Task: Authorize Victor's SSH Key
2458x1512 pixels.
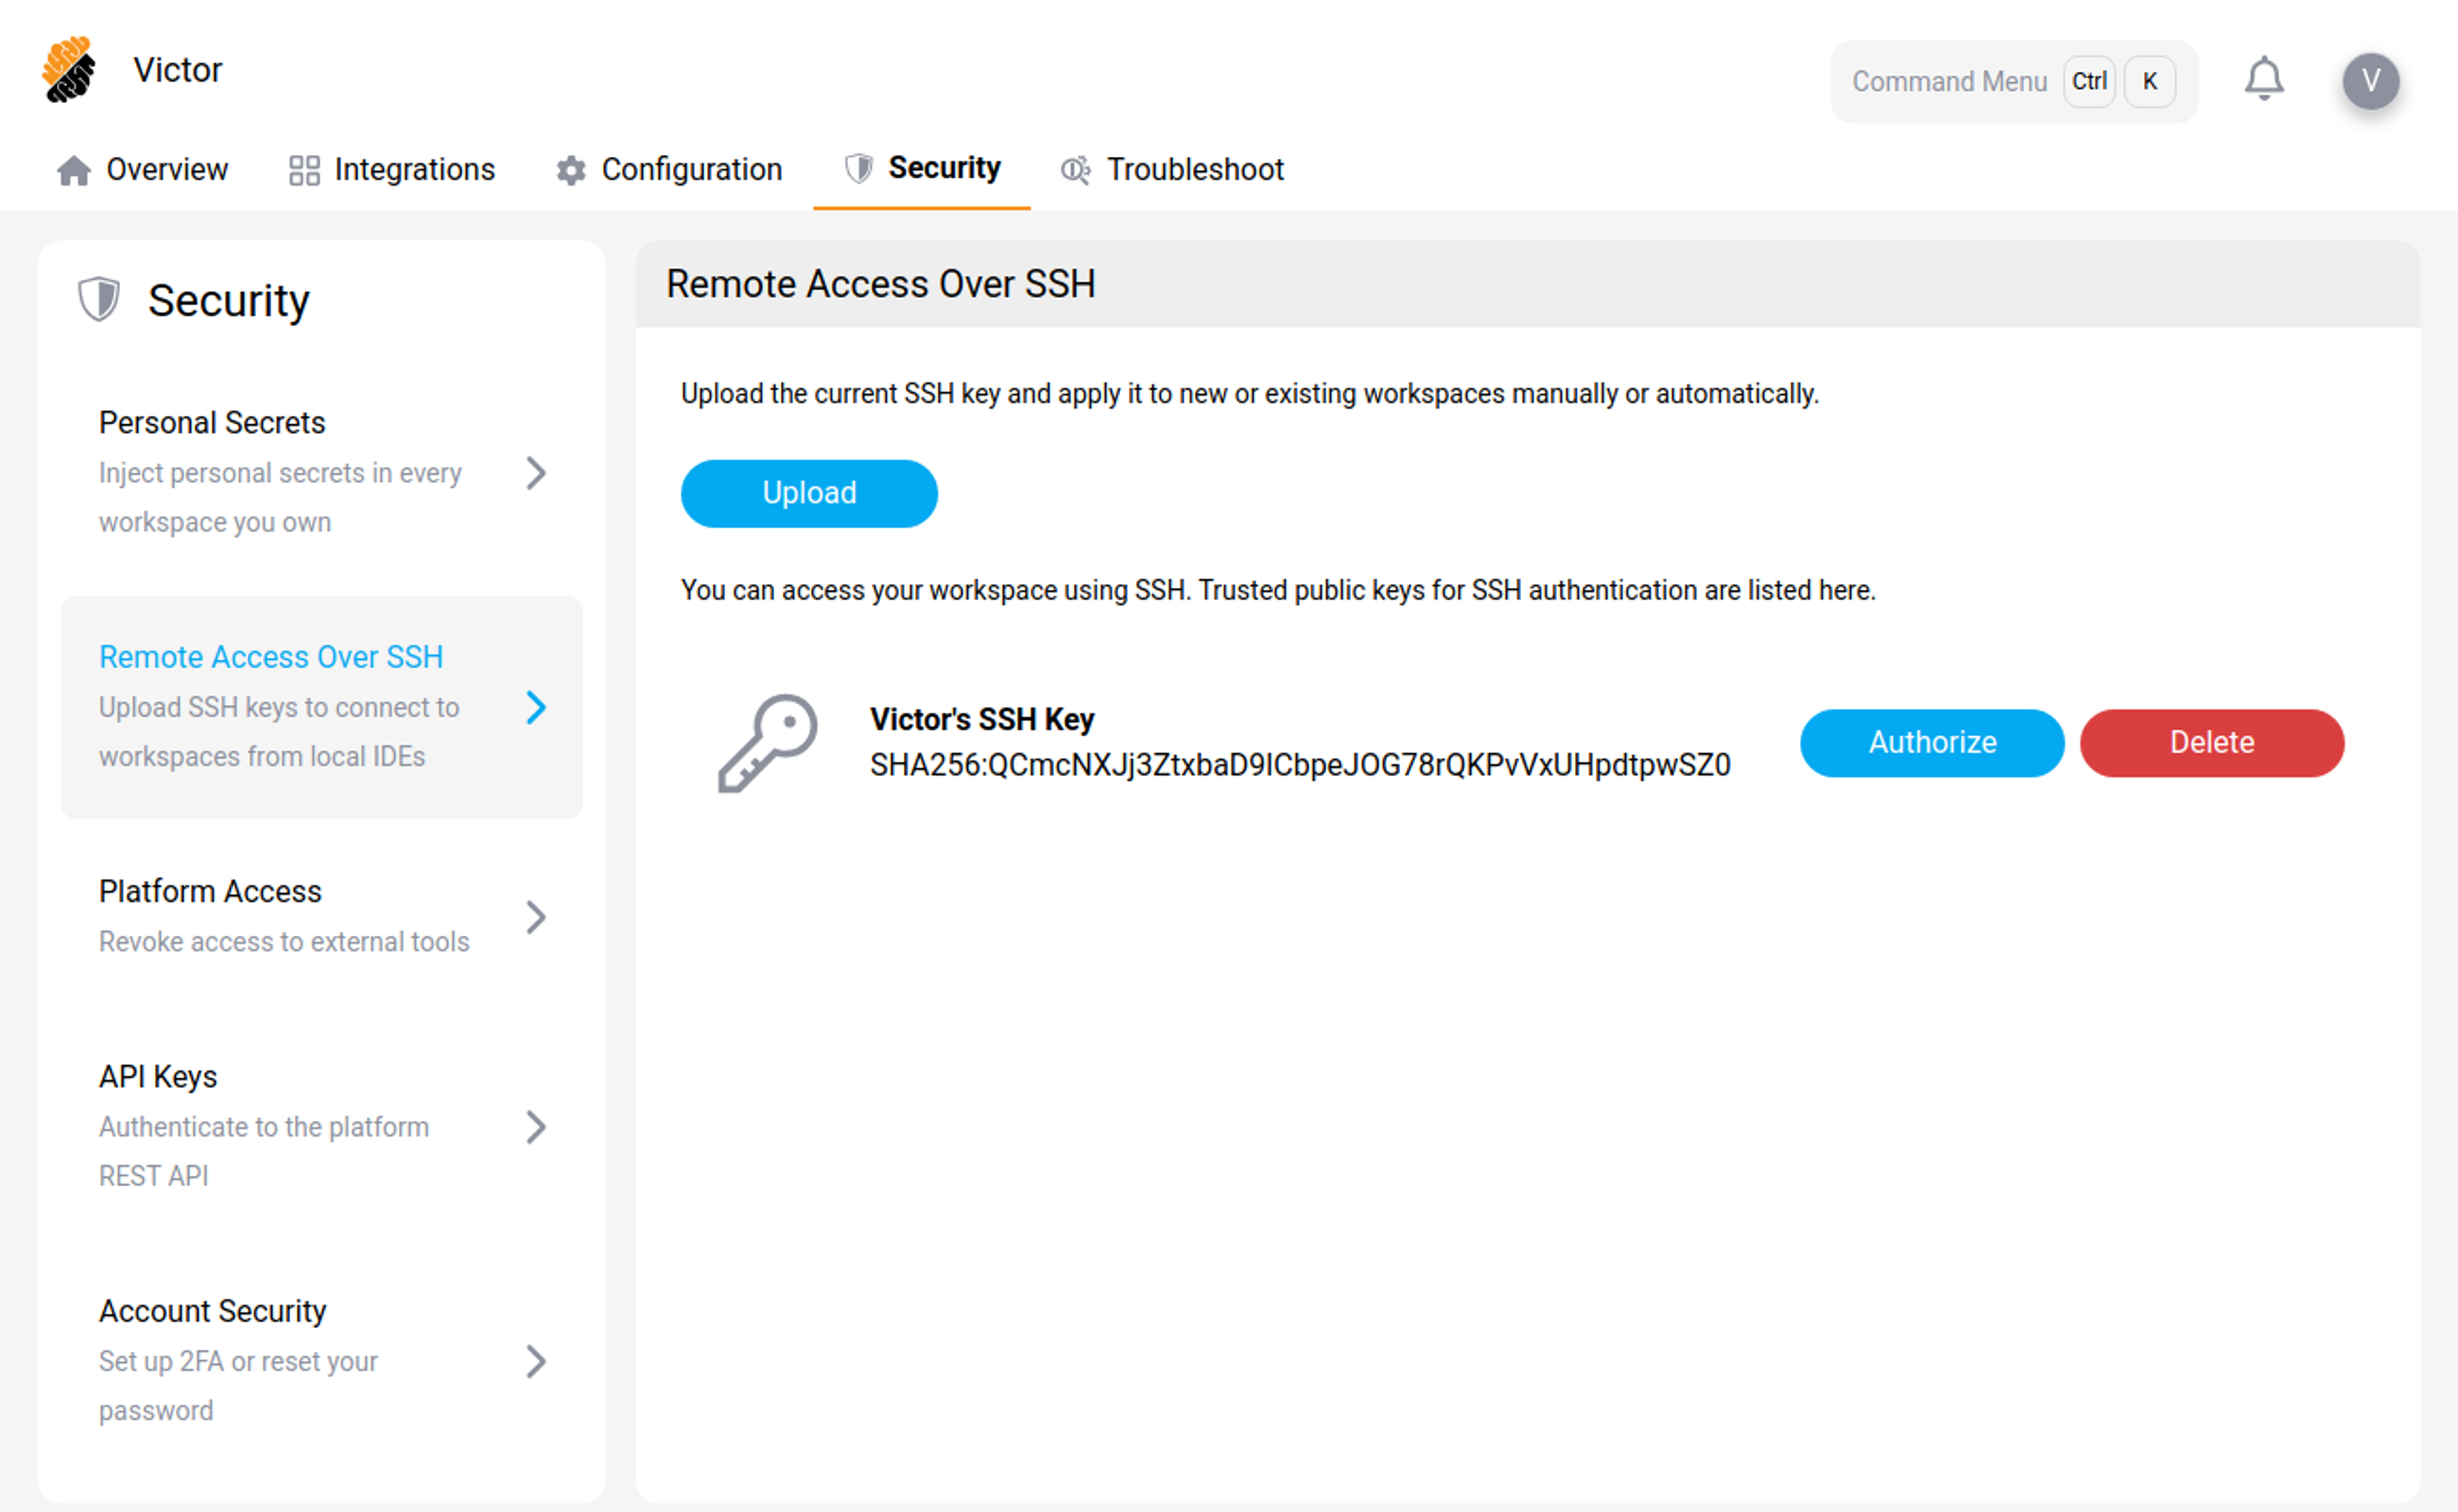Action: (1931, 742)
